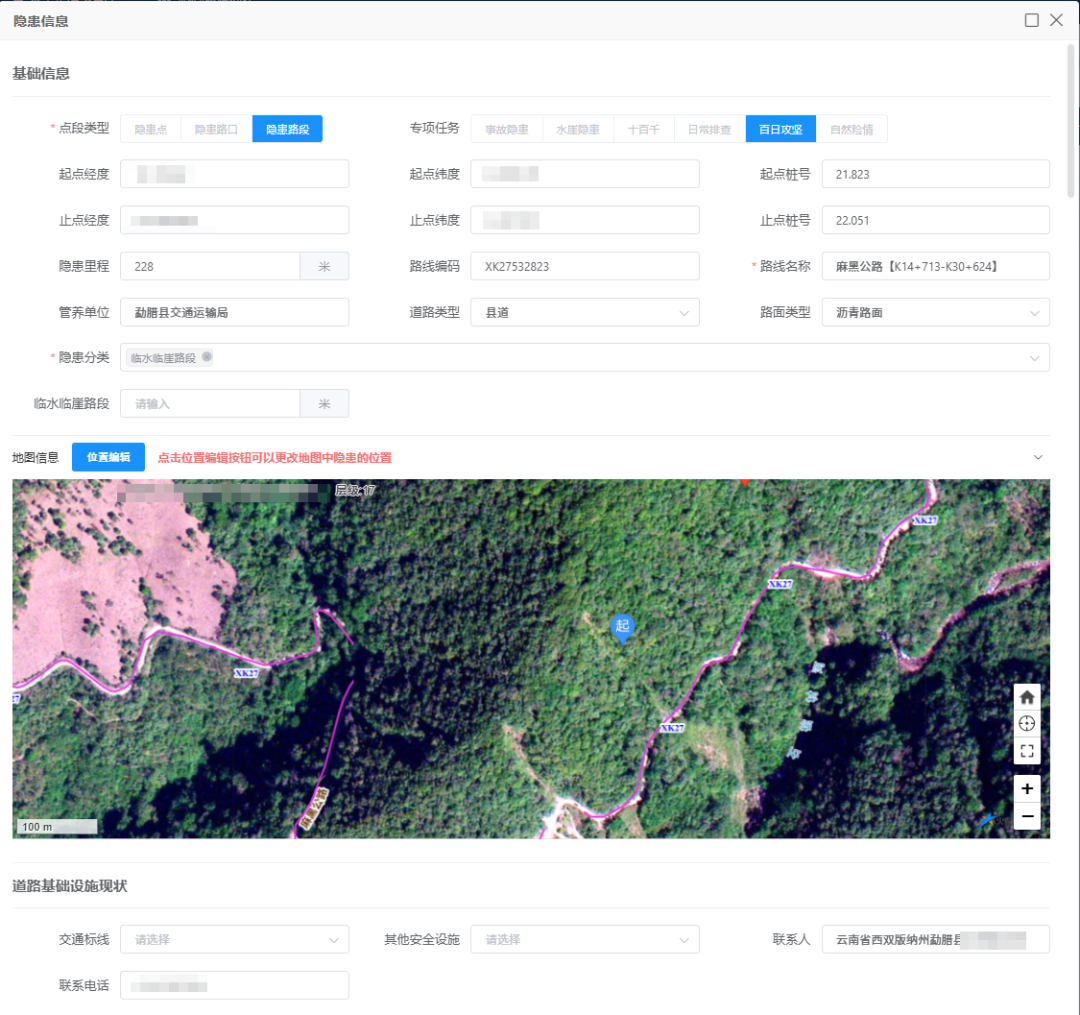This screenshot has width=1080, height=1015.
Task: Click the 基础信息 section heading
Action: point(41,73)
